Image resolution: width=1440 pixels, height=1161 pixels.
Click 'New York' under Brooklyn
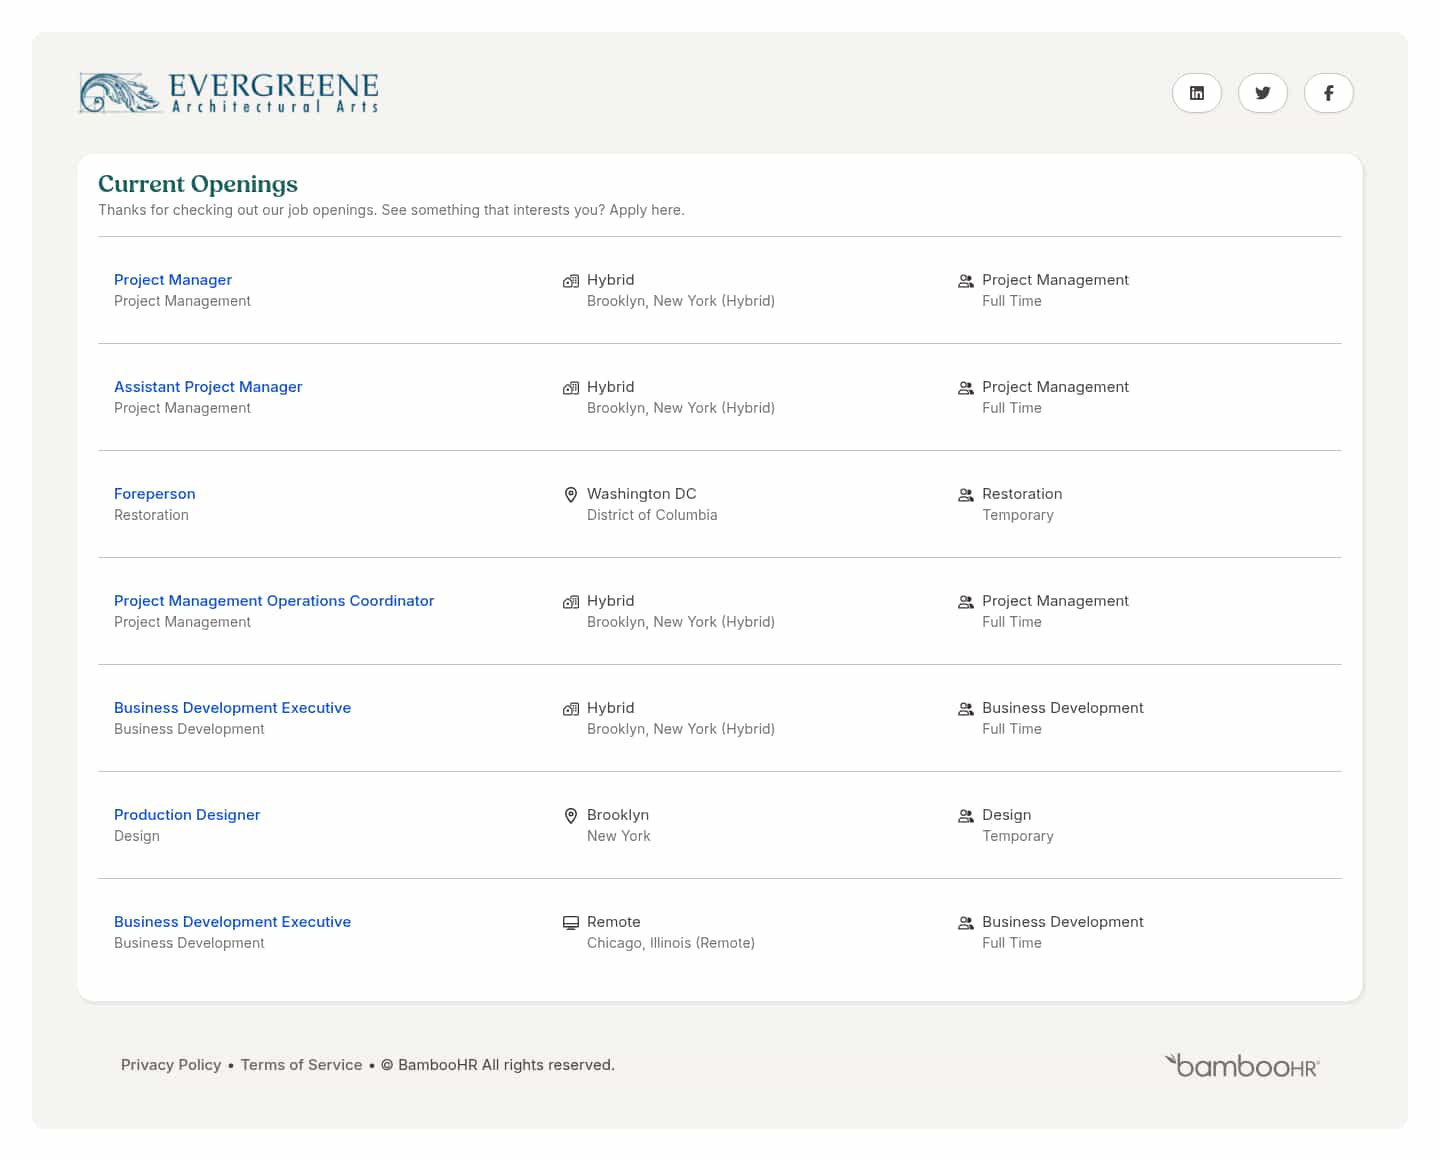tap(619, 836)
